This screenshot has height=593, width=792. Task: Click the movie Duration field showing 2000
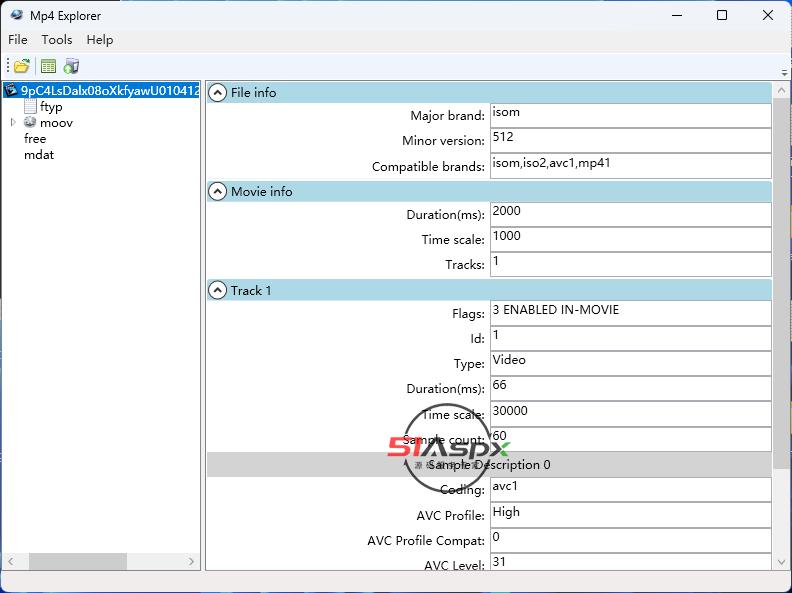point(630,214)
